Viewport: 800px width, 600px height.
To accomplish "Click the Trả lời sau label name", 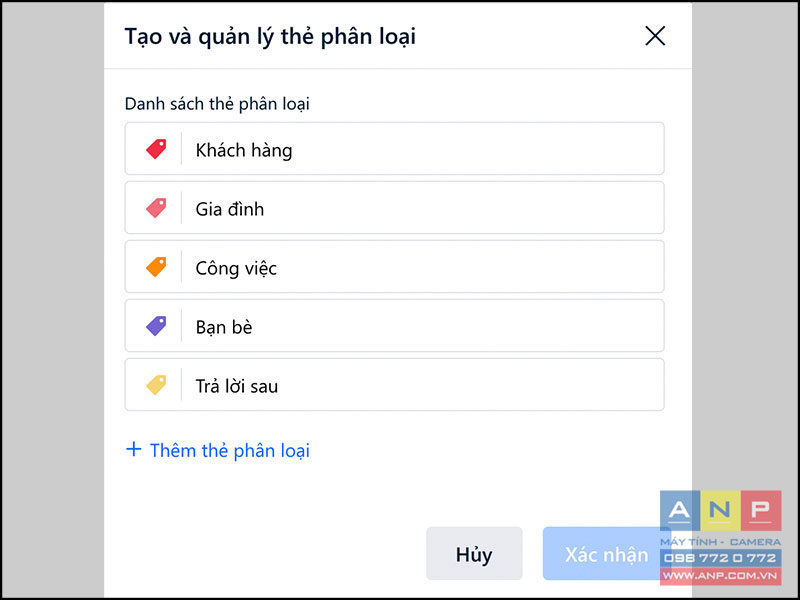I will tap(237, 386).
